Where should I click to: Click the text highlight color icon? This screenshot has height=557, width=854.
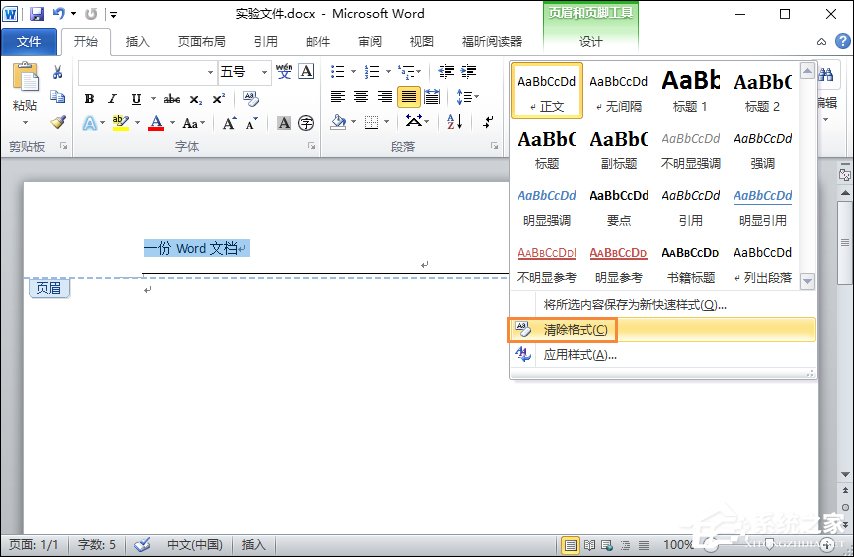click(x=120, y=123)
